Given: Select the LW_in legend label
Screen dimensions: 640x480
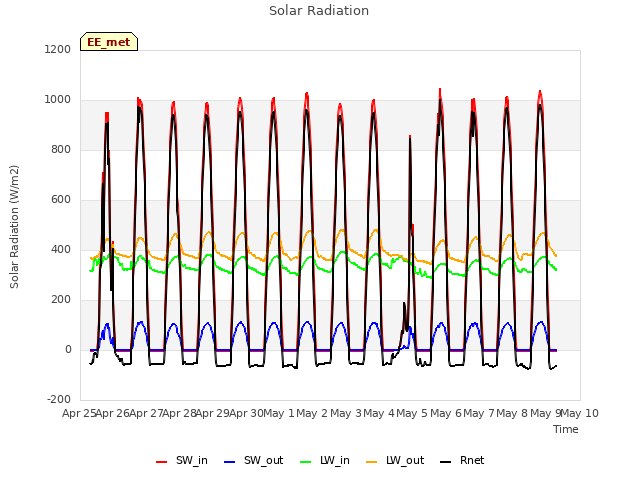Looking at the screenshot, I should coord(335,460).
